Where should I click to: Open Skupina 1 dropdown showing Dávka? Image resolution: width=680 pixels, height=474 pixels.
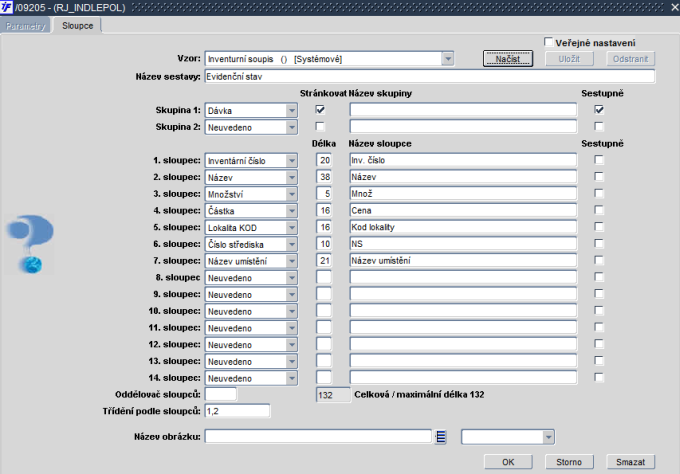[x=291, y=110]
